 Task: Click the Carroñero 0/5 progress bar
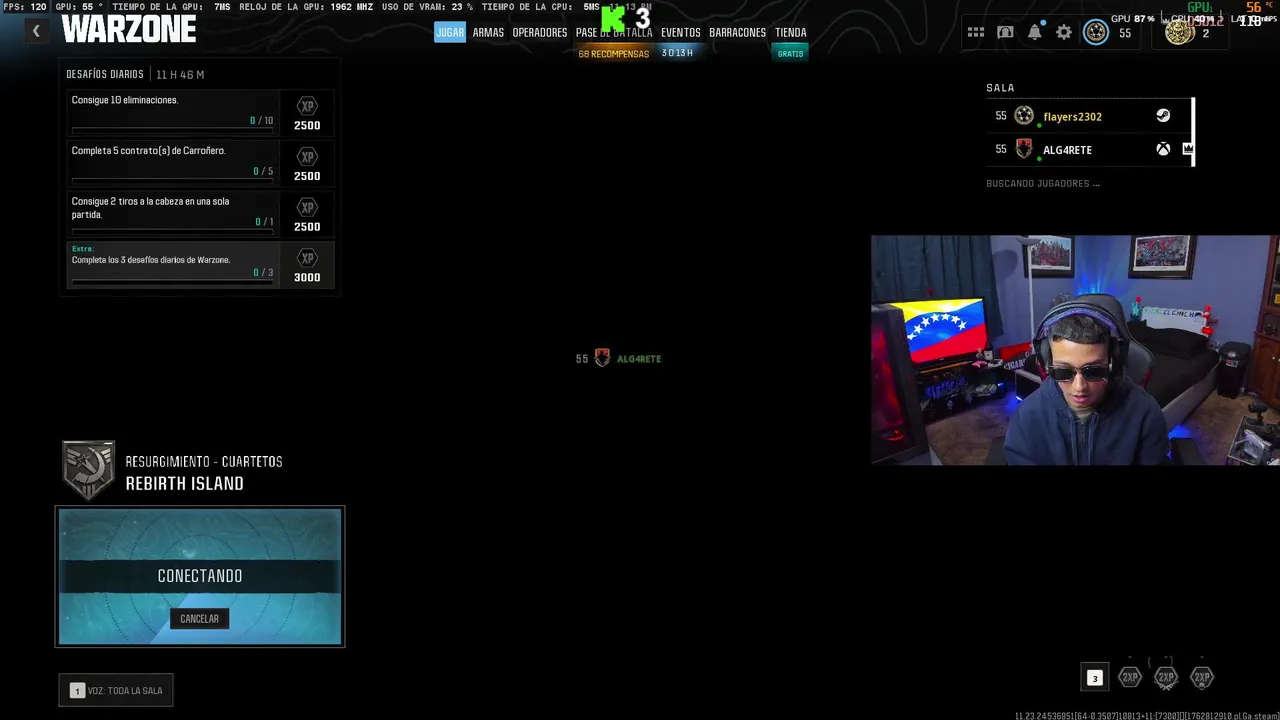pos(172,181)
